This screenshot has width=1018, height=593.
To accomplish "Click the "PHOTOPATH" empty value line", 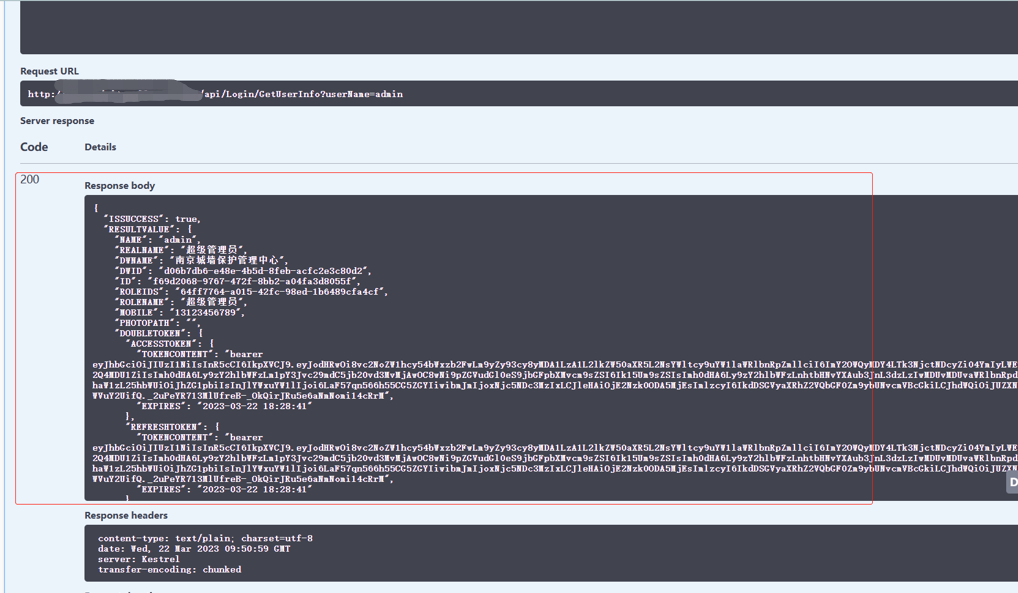I will point(158,323).
